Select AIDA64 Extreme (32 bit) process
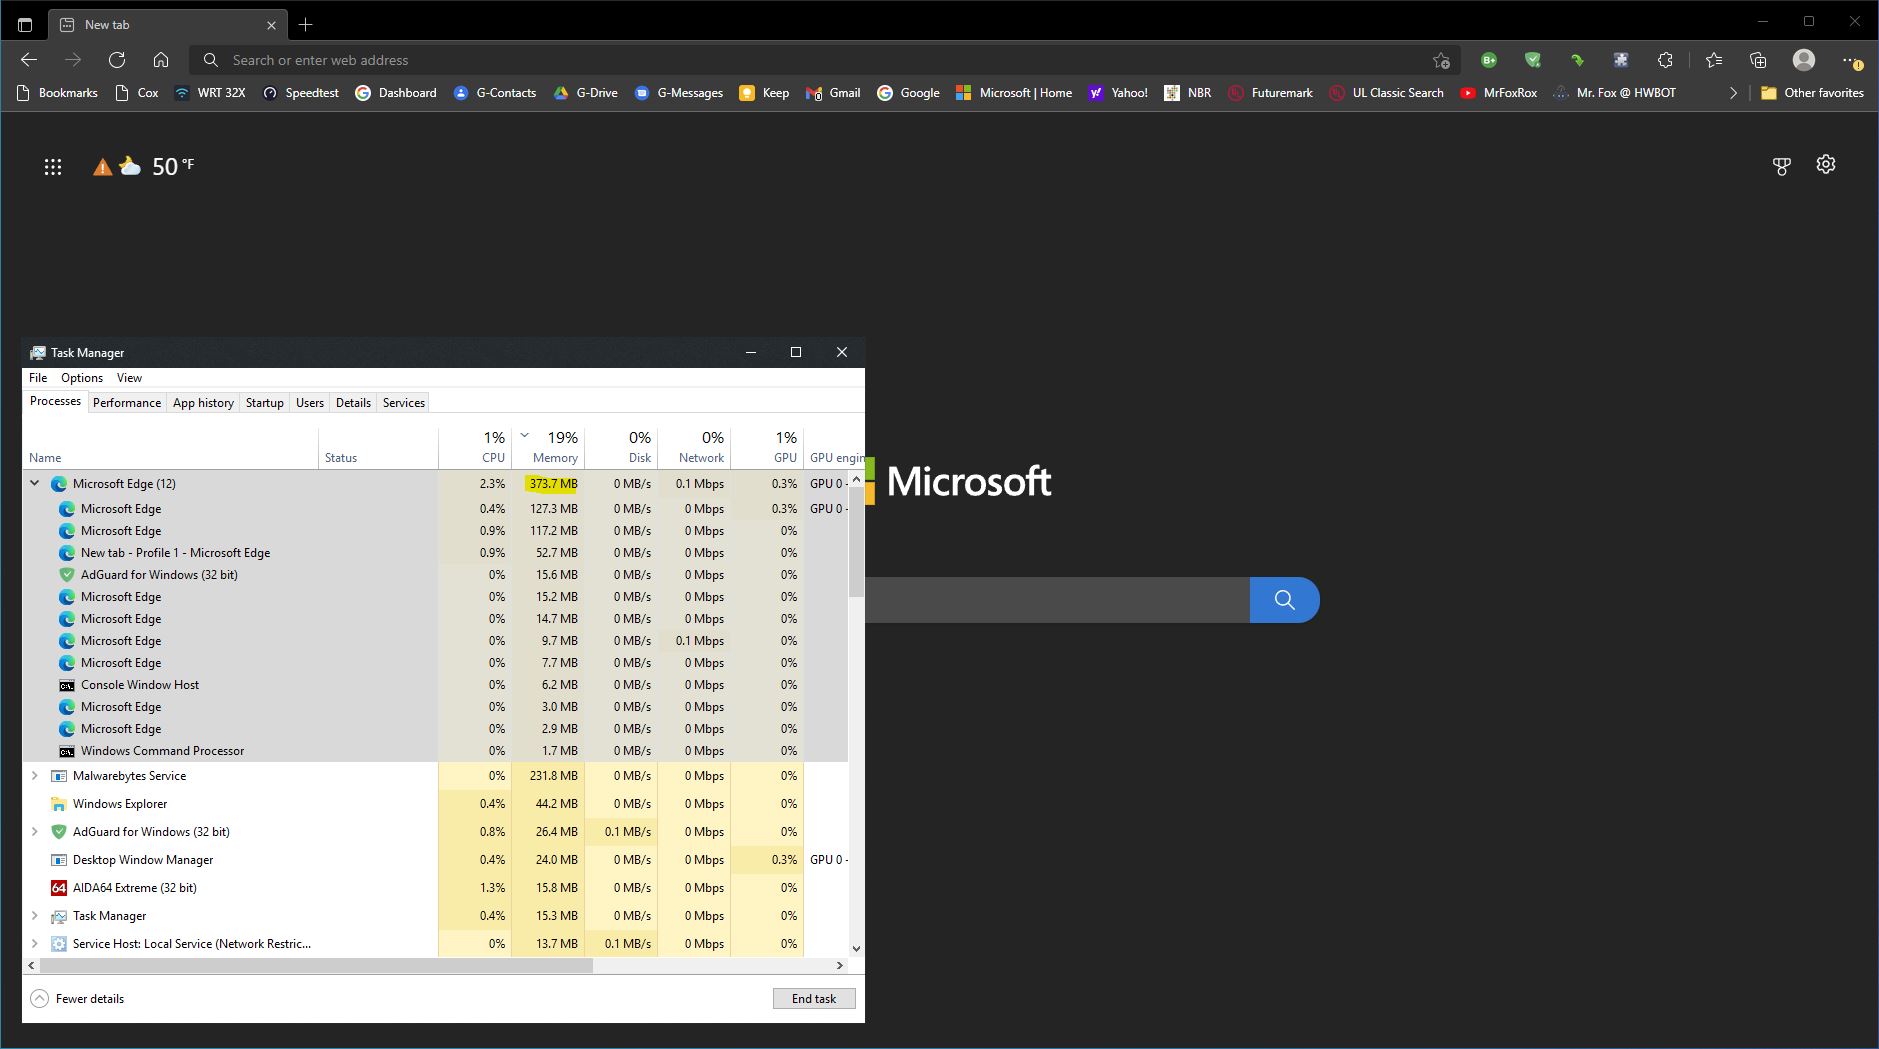 coord(435,888)
